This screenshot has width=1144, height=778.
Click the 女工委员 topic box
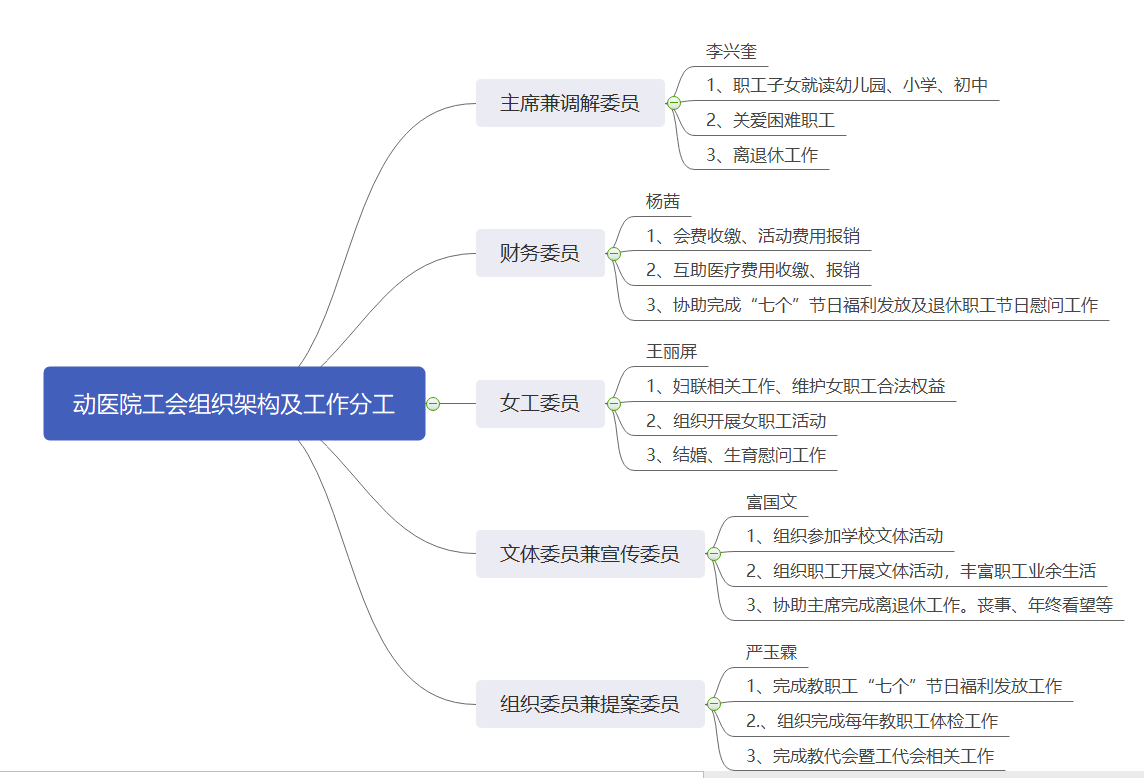click(x=540, y=404)
